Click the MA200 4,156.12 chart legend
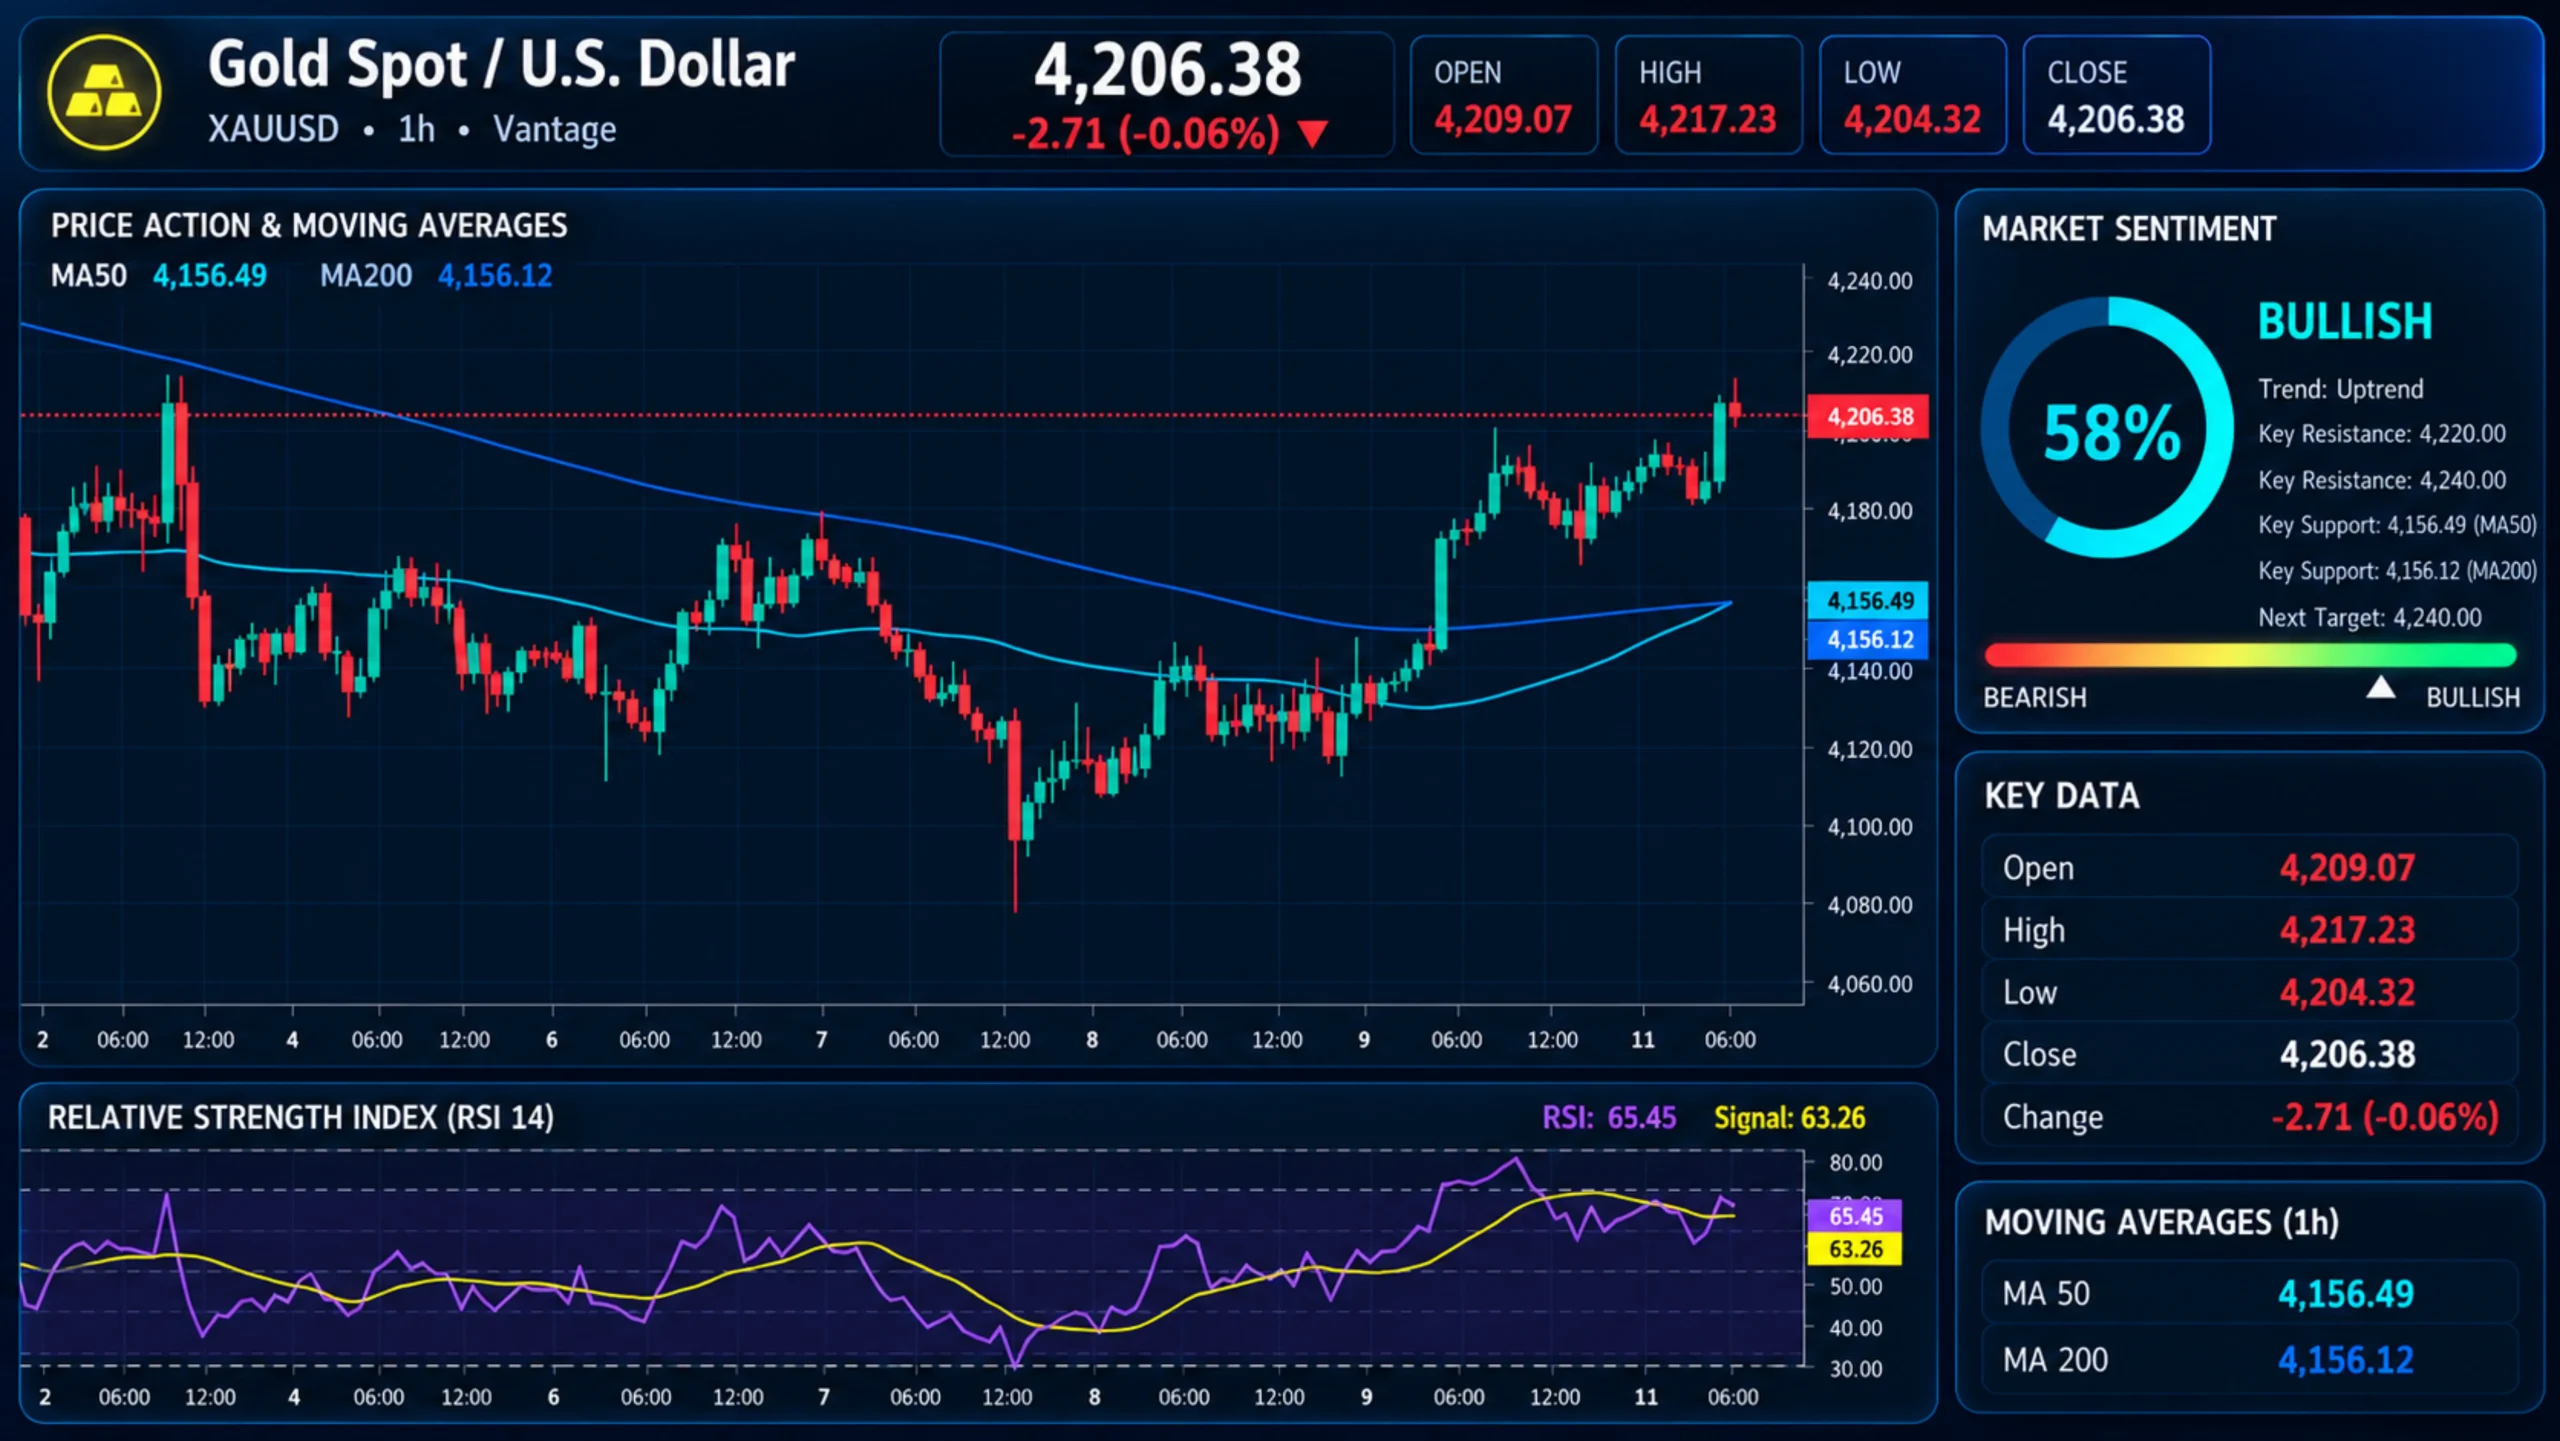 (x=436, y=275)
